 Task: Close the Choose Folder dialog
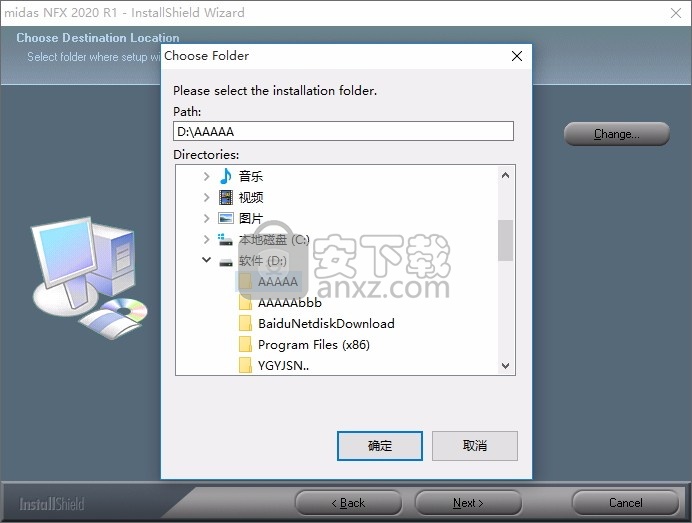pyautogui.click(x=517, y=56)
